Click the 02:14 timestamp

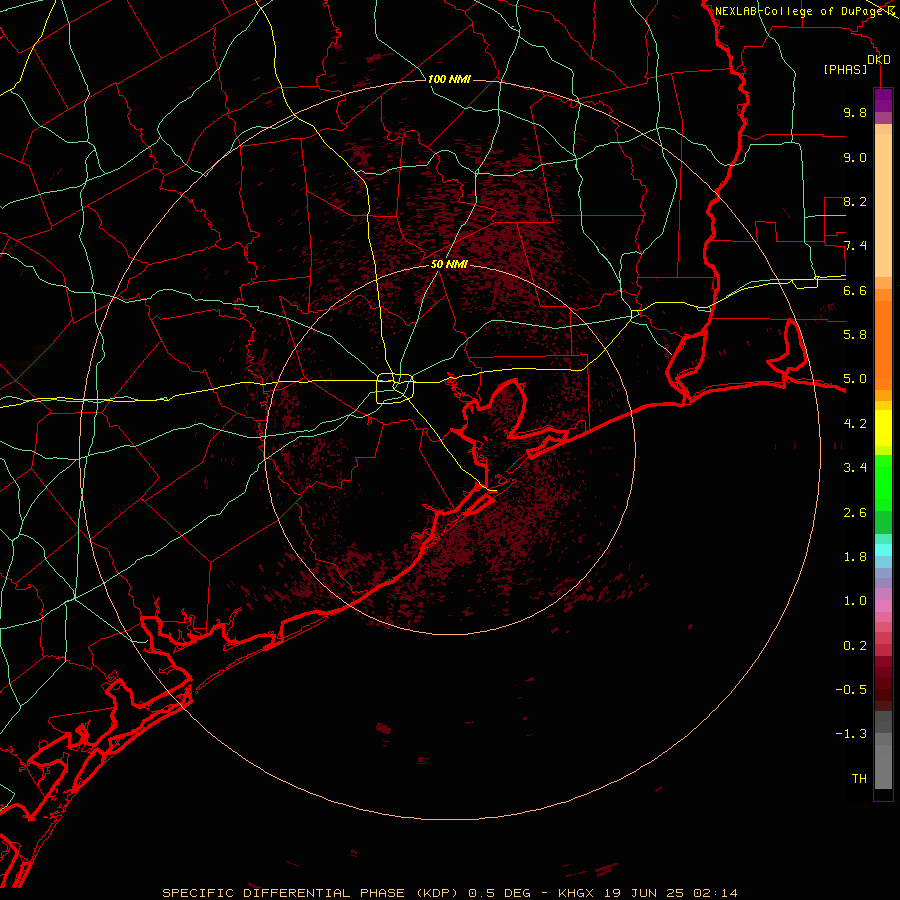715,893
